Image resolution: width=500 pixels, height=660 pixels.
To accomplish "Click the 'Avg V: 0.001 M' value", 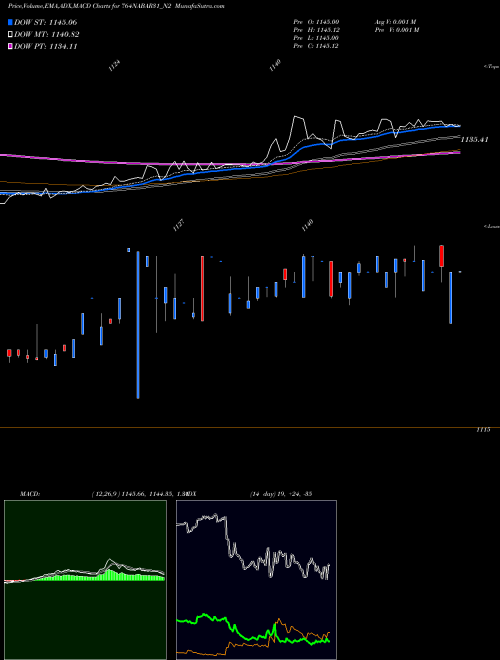I will point(397,22).
